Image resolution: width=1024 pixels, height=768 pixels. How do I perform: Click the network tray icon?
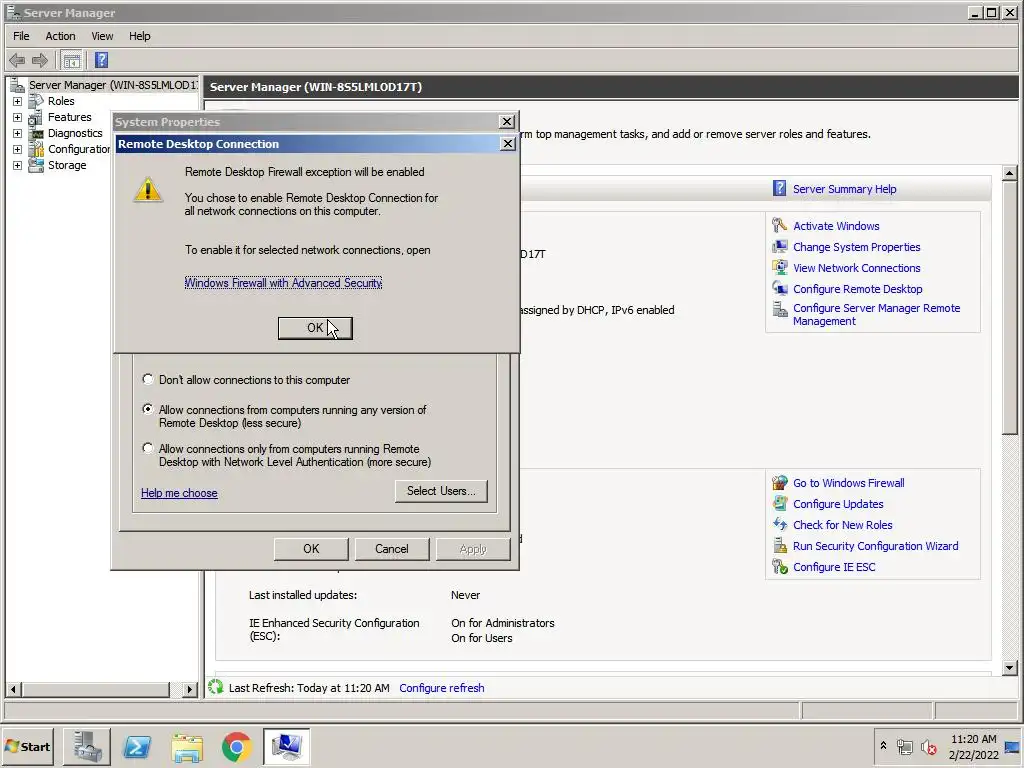(904, 747)
